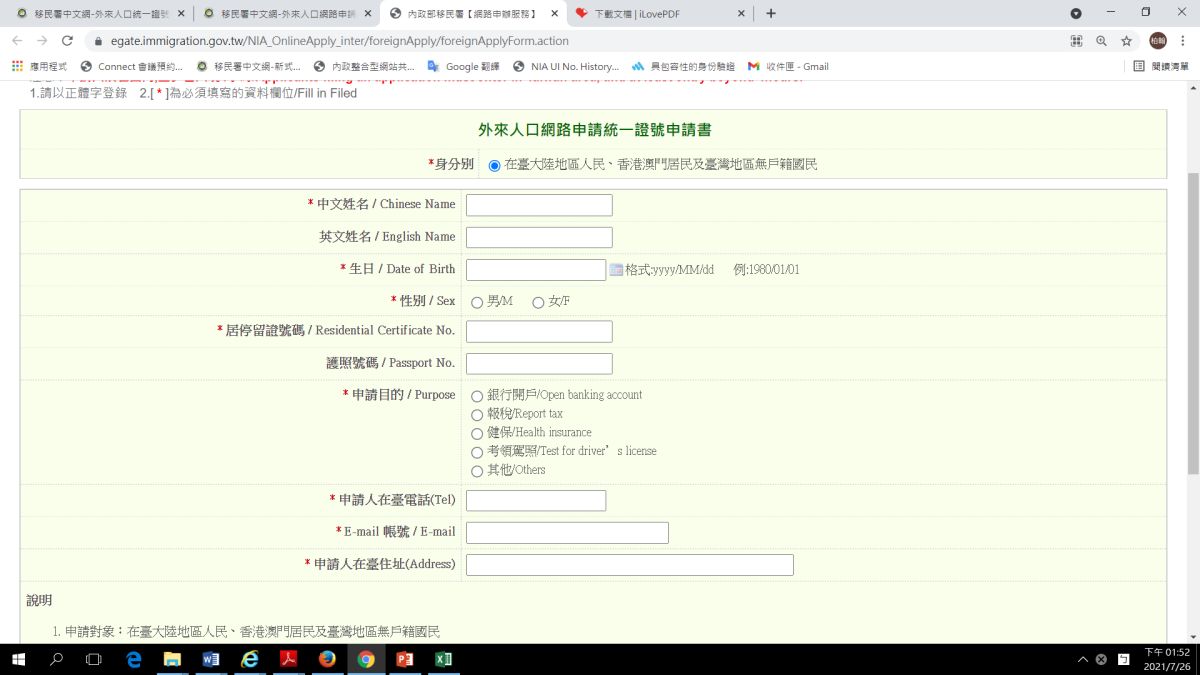Click the Date of Birth input field
The width and height of the screenshot is (1200, 675).
point(536,270)
